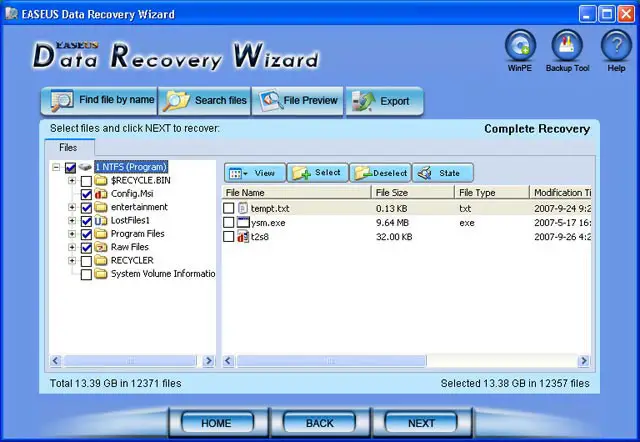Screen dimensions: 640x442
Task: Click the title bar application icon
Action: (11, 14)
